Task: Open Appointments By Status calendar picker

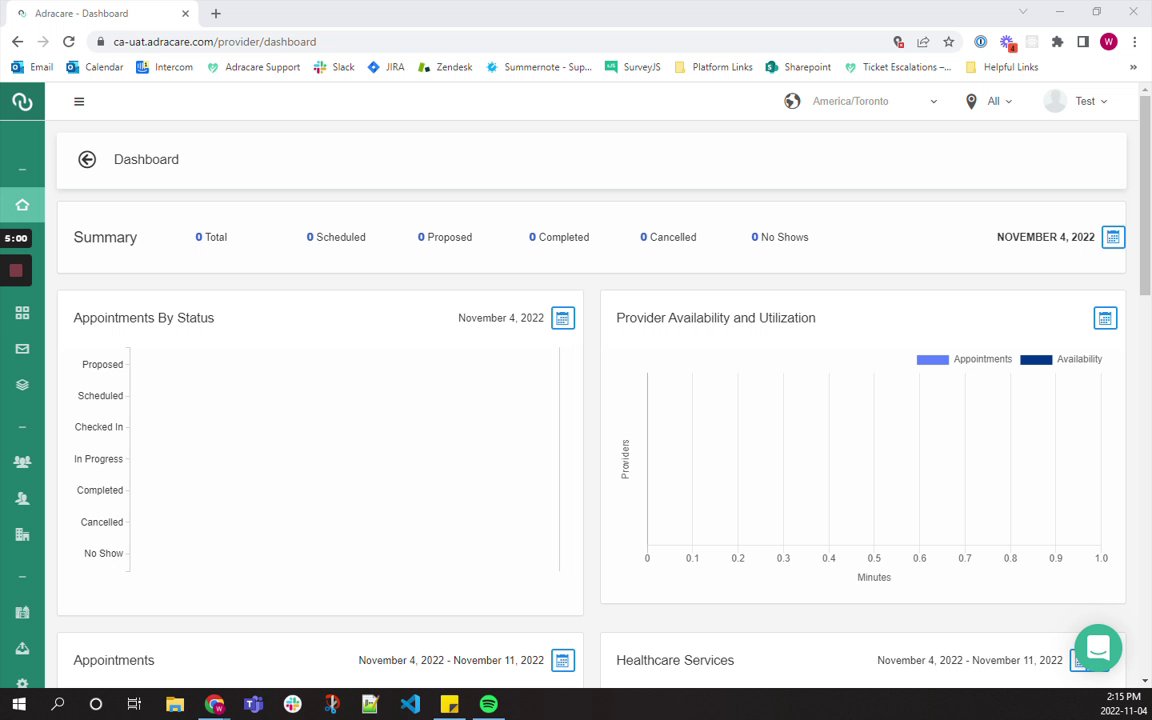Action: 563,318
